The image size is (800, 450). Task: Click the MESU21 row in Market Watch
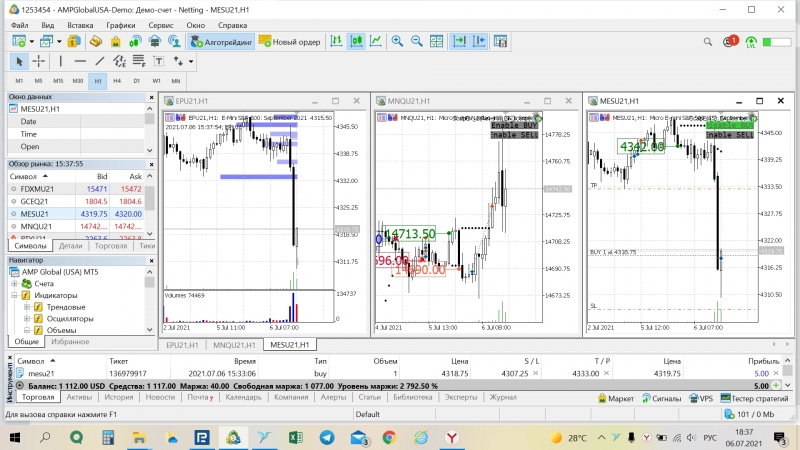pyautogui.click(x=35, y=213)
